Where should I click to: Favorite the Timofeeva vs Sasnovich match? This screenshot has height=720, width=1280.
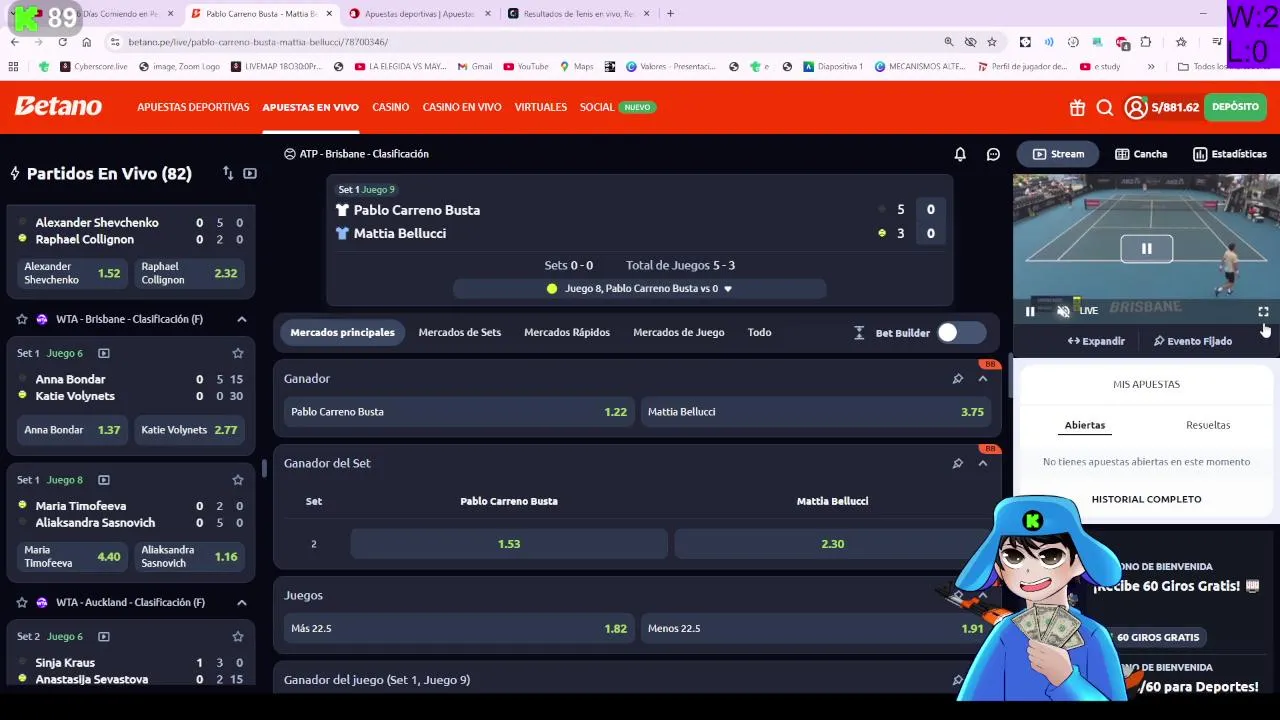(238, 480)
